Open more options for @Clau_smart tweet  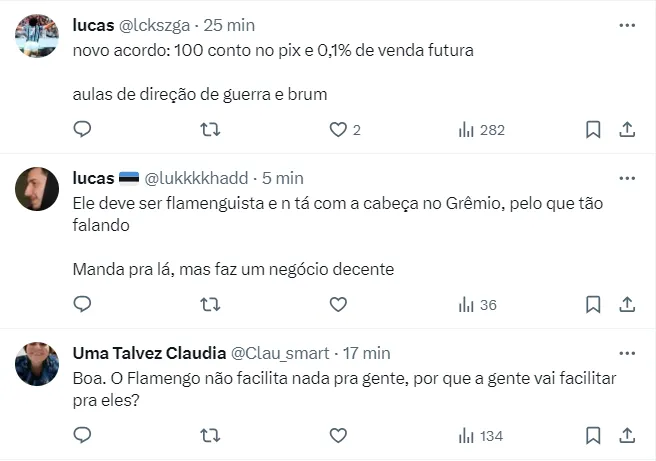point(627,353)
